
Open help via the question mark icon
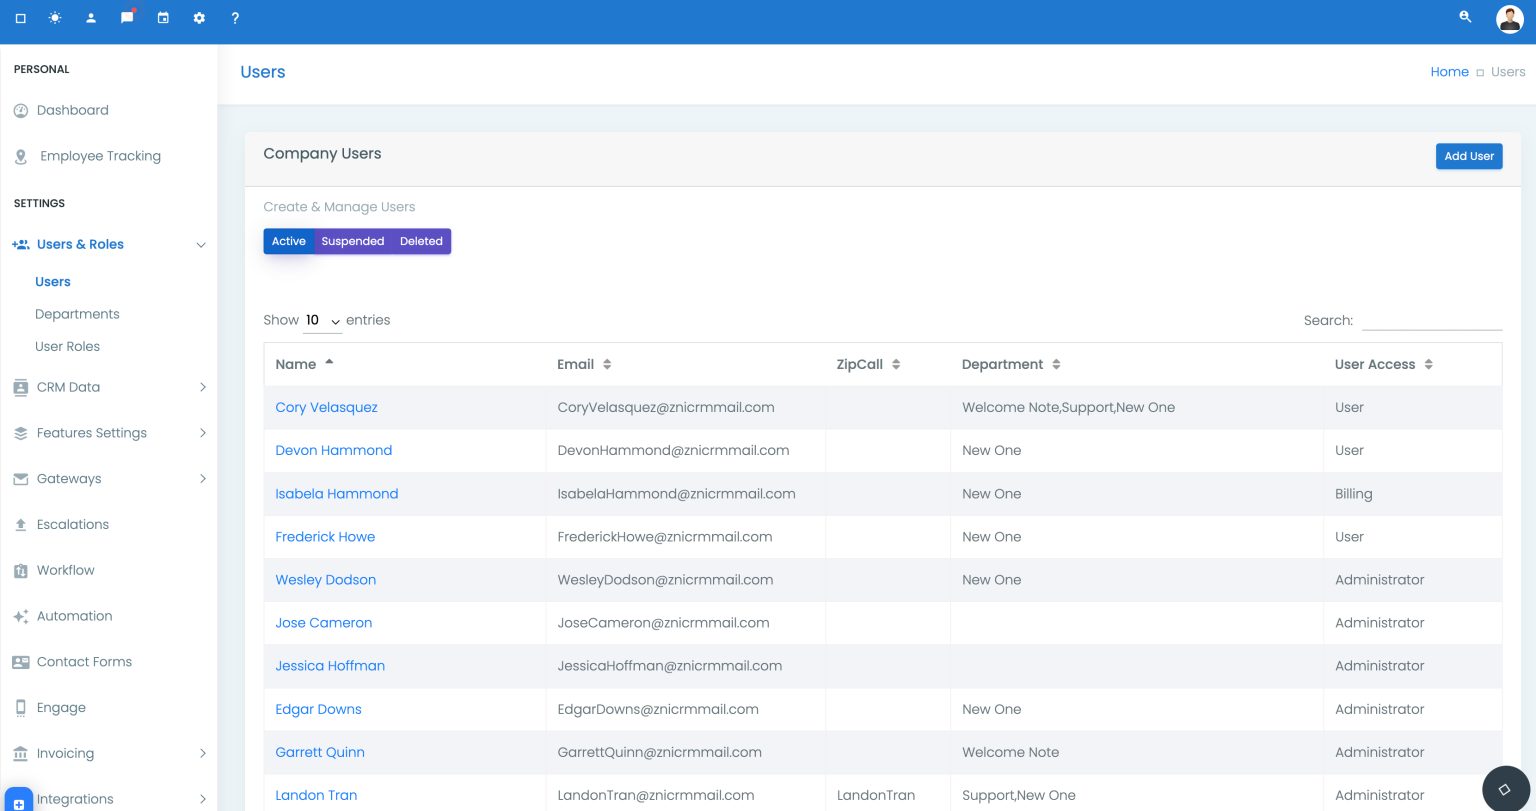(x=235, y=17)
